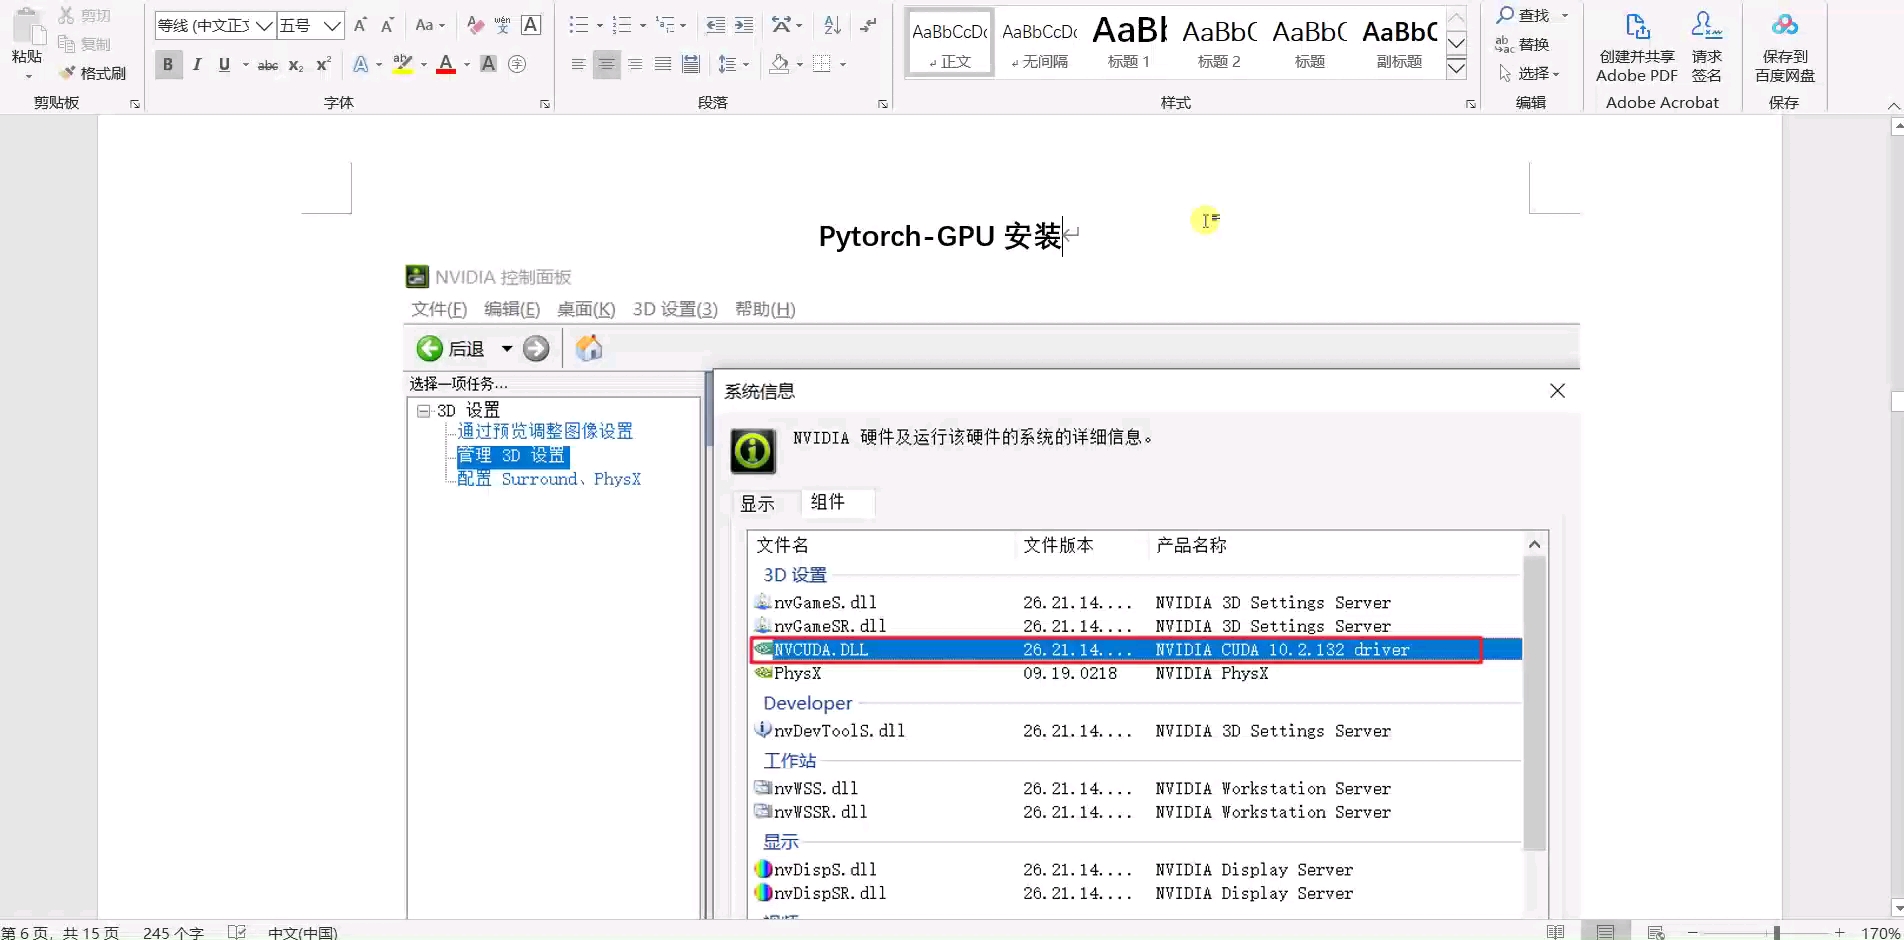Switch to Print Layout view in status bar
This screenshot has width=1904, height=940.
pos(1605,932)
